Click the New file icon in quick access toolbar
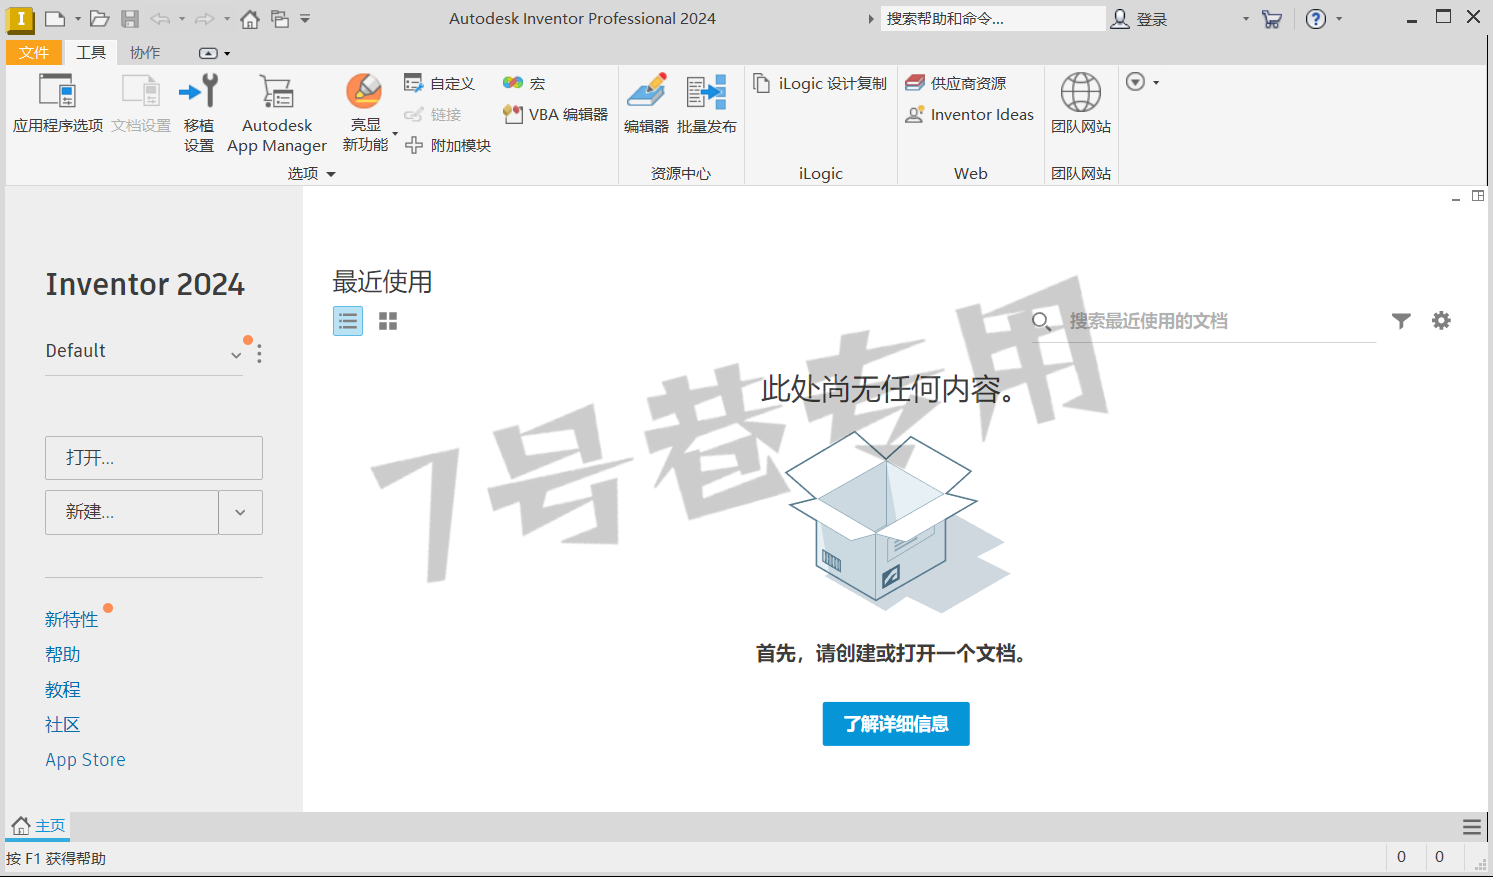 coord(55,18)
